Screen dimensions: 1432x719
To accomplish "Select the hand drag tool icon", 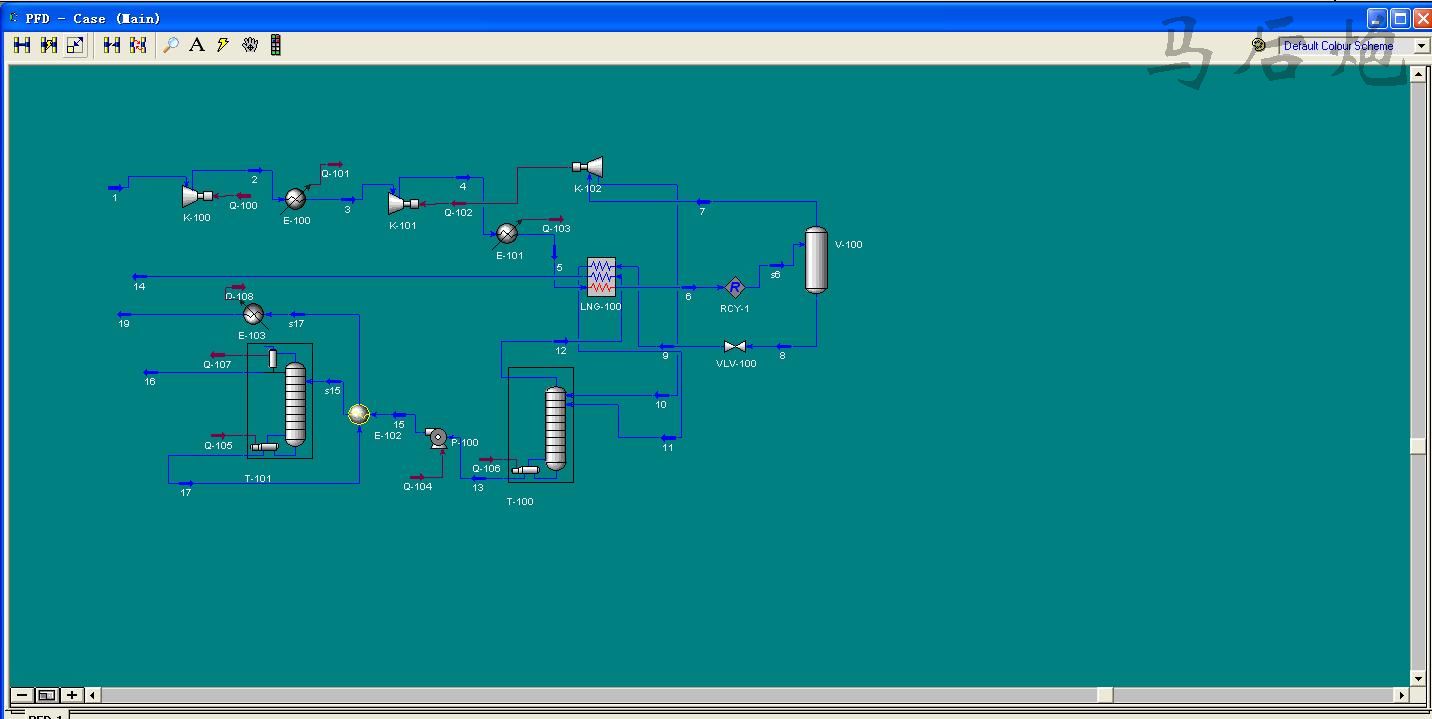I will pos(250,45).
